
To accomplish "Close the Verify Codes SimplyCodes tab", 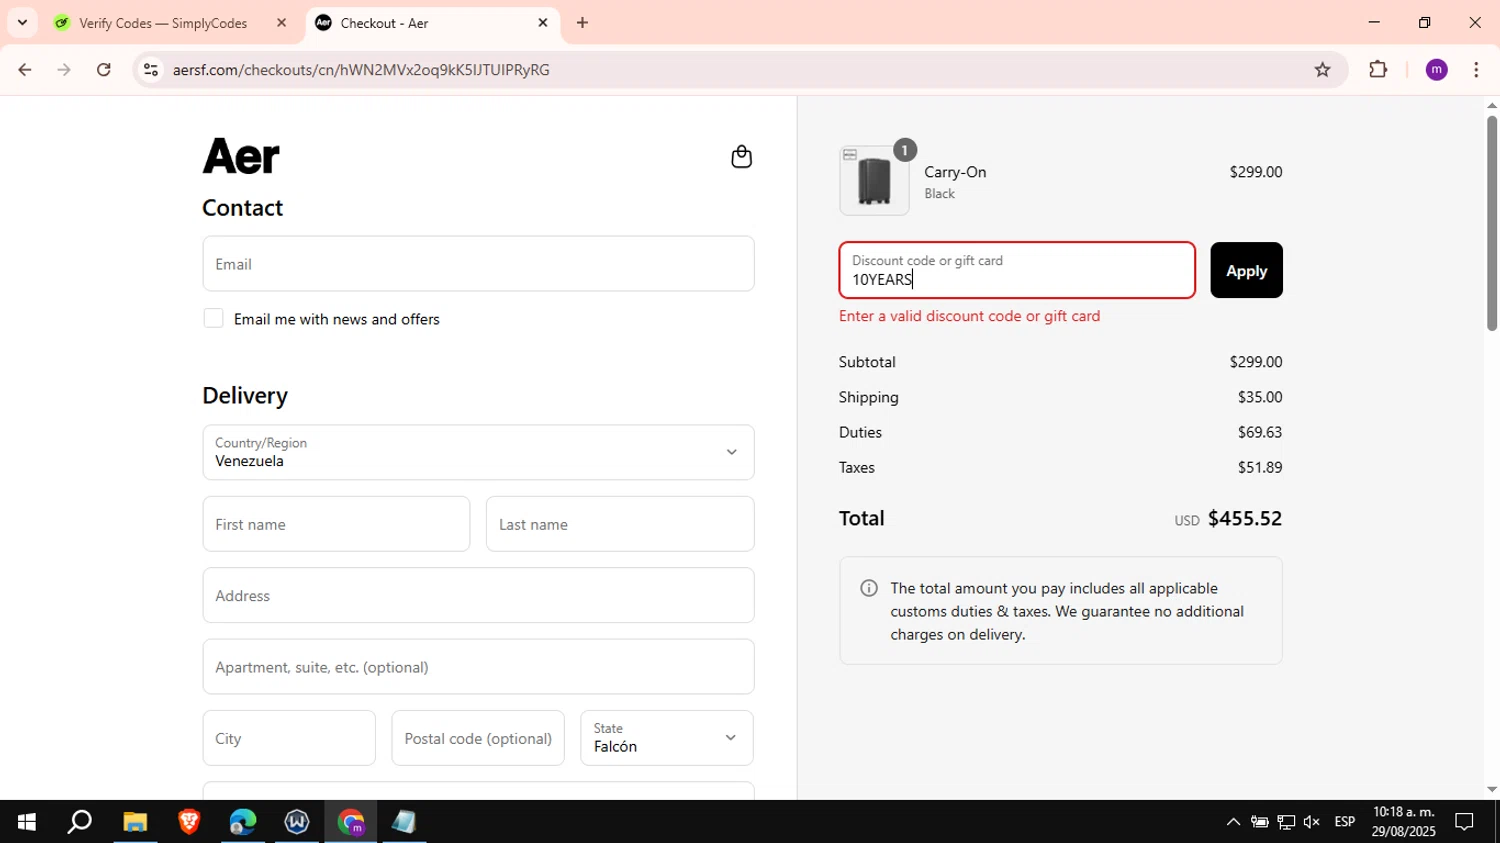I will click(282, 23).
